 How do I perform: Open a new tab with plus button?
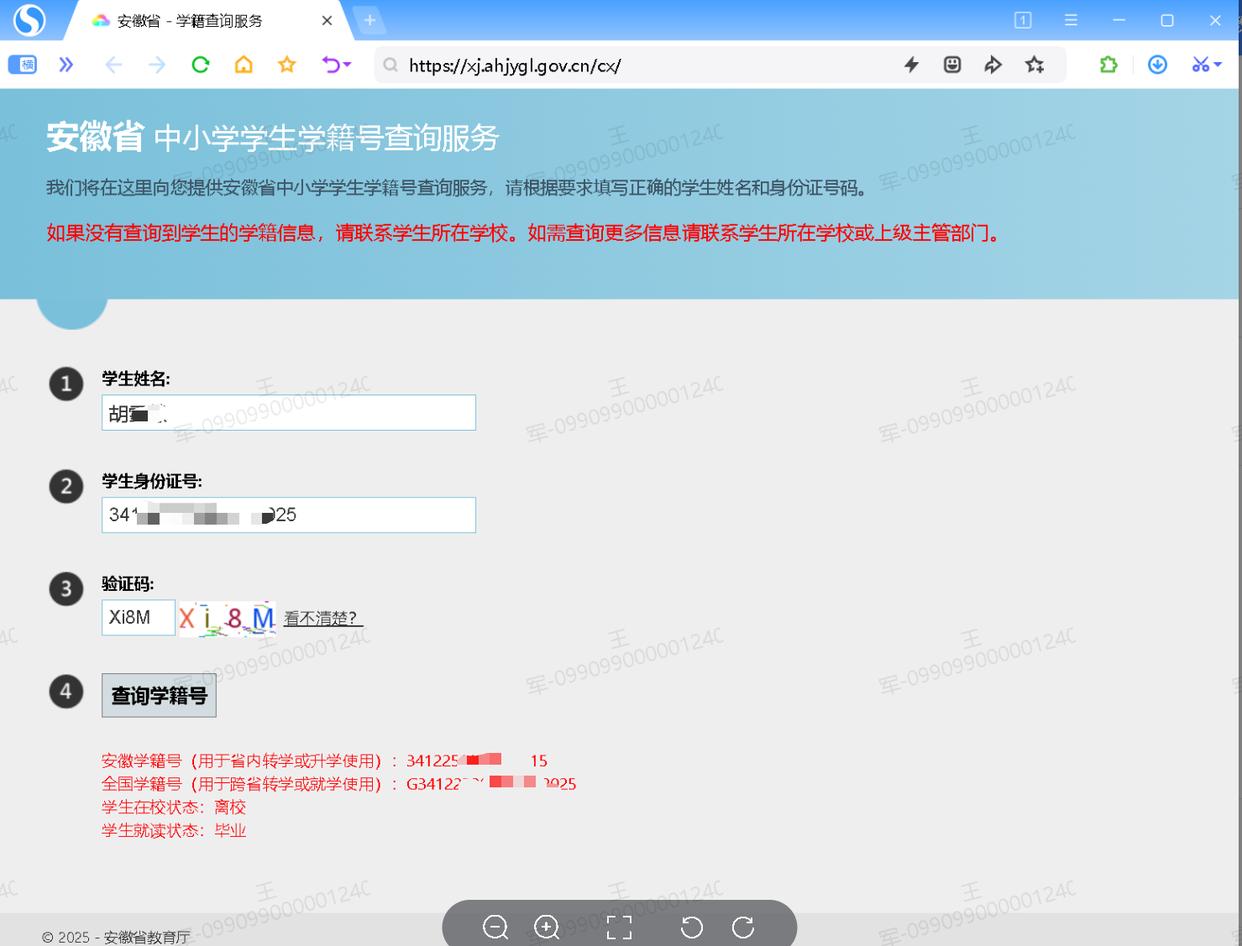pyautogui.click(x=369, y=20)
